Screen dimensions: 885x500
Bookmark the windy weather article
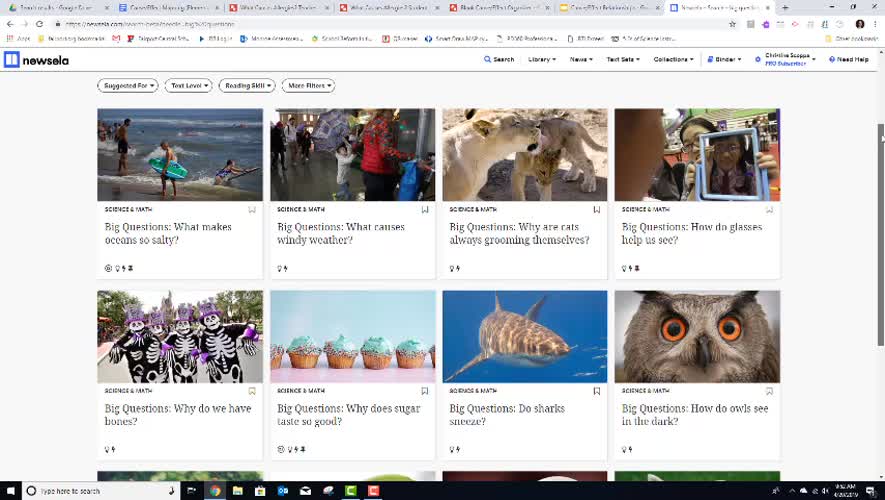tap(425, 210)
